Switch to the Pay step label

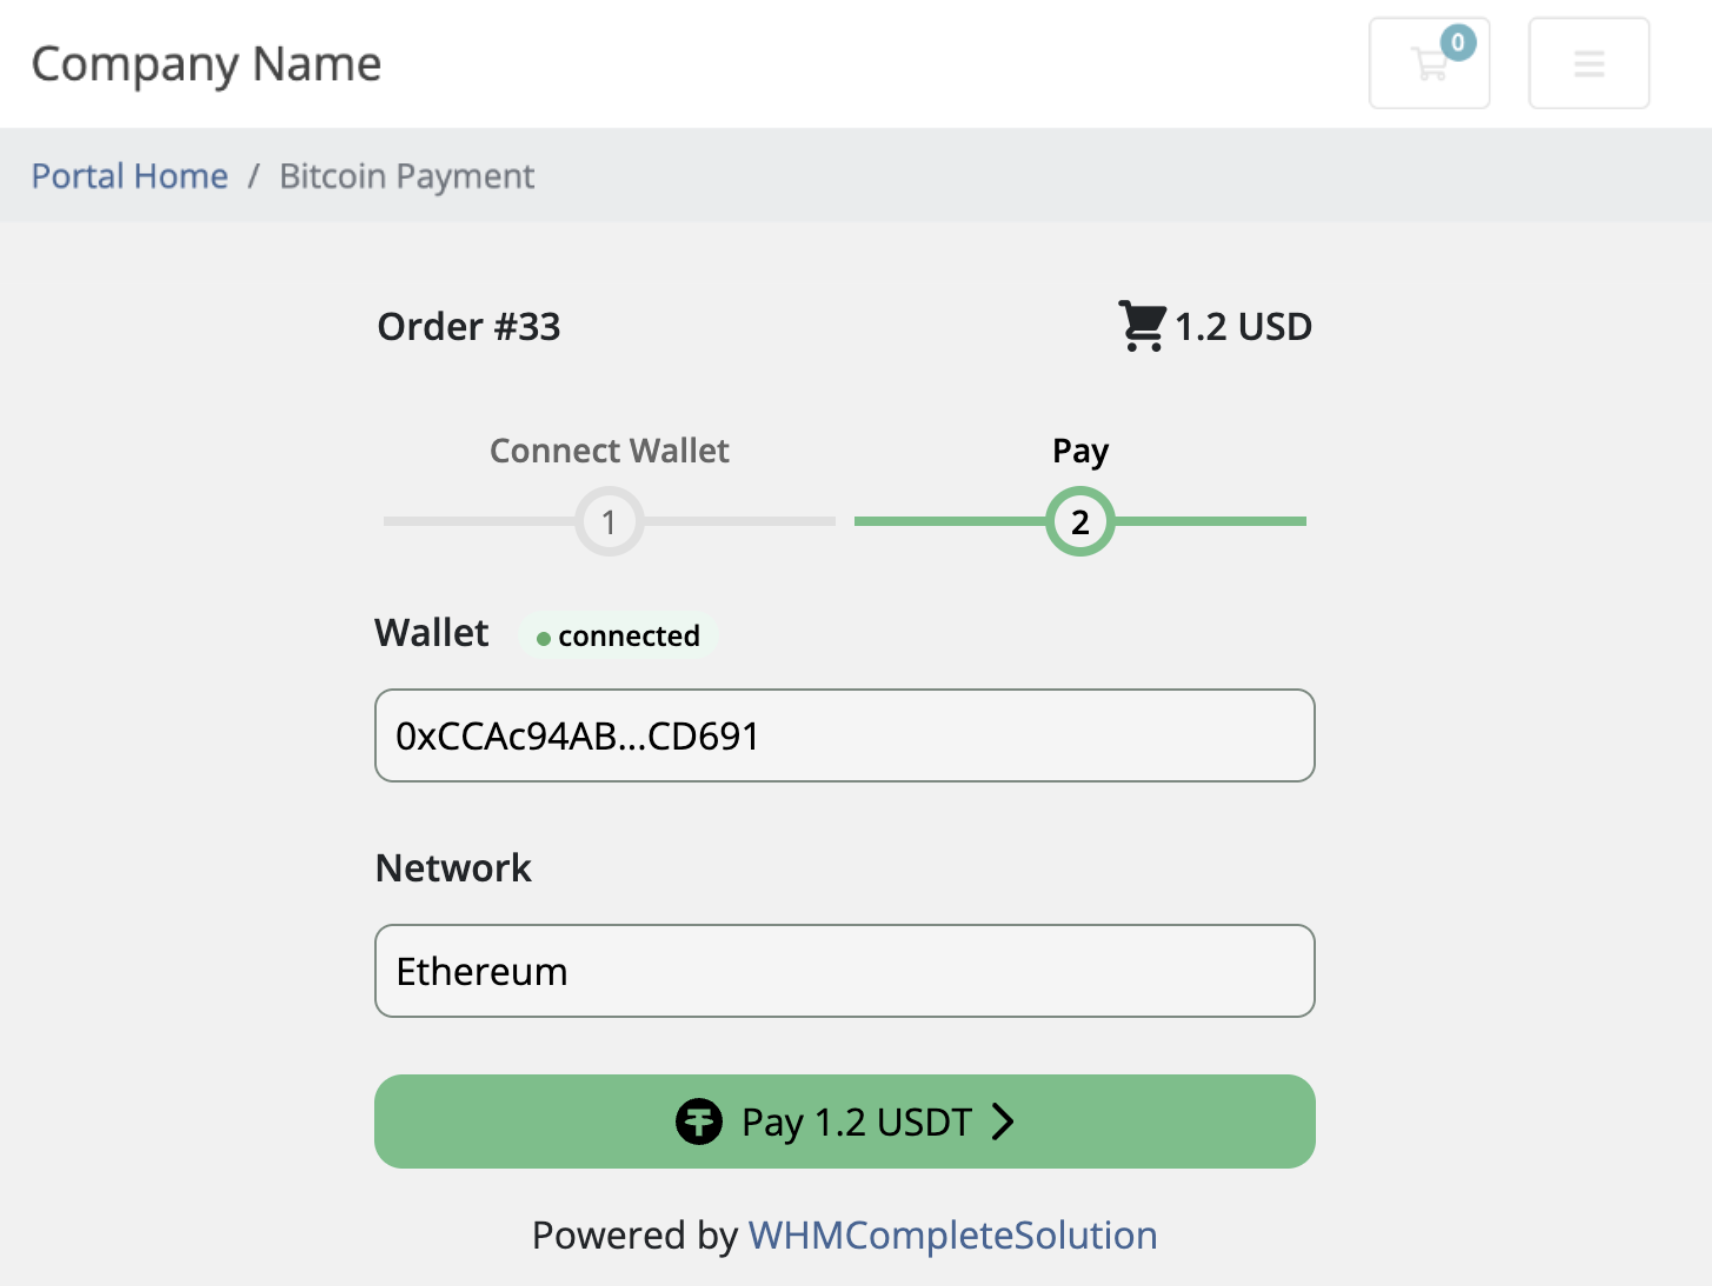point(1080,451)
